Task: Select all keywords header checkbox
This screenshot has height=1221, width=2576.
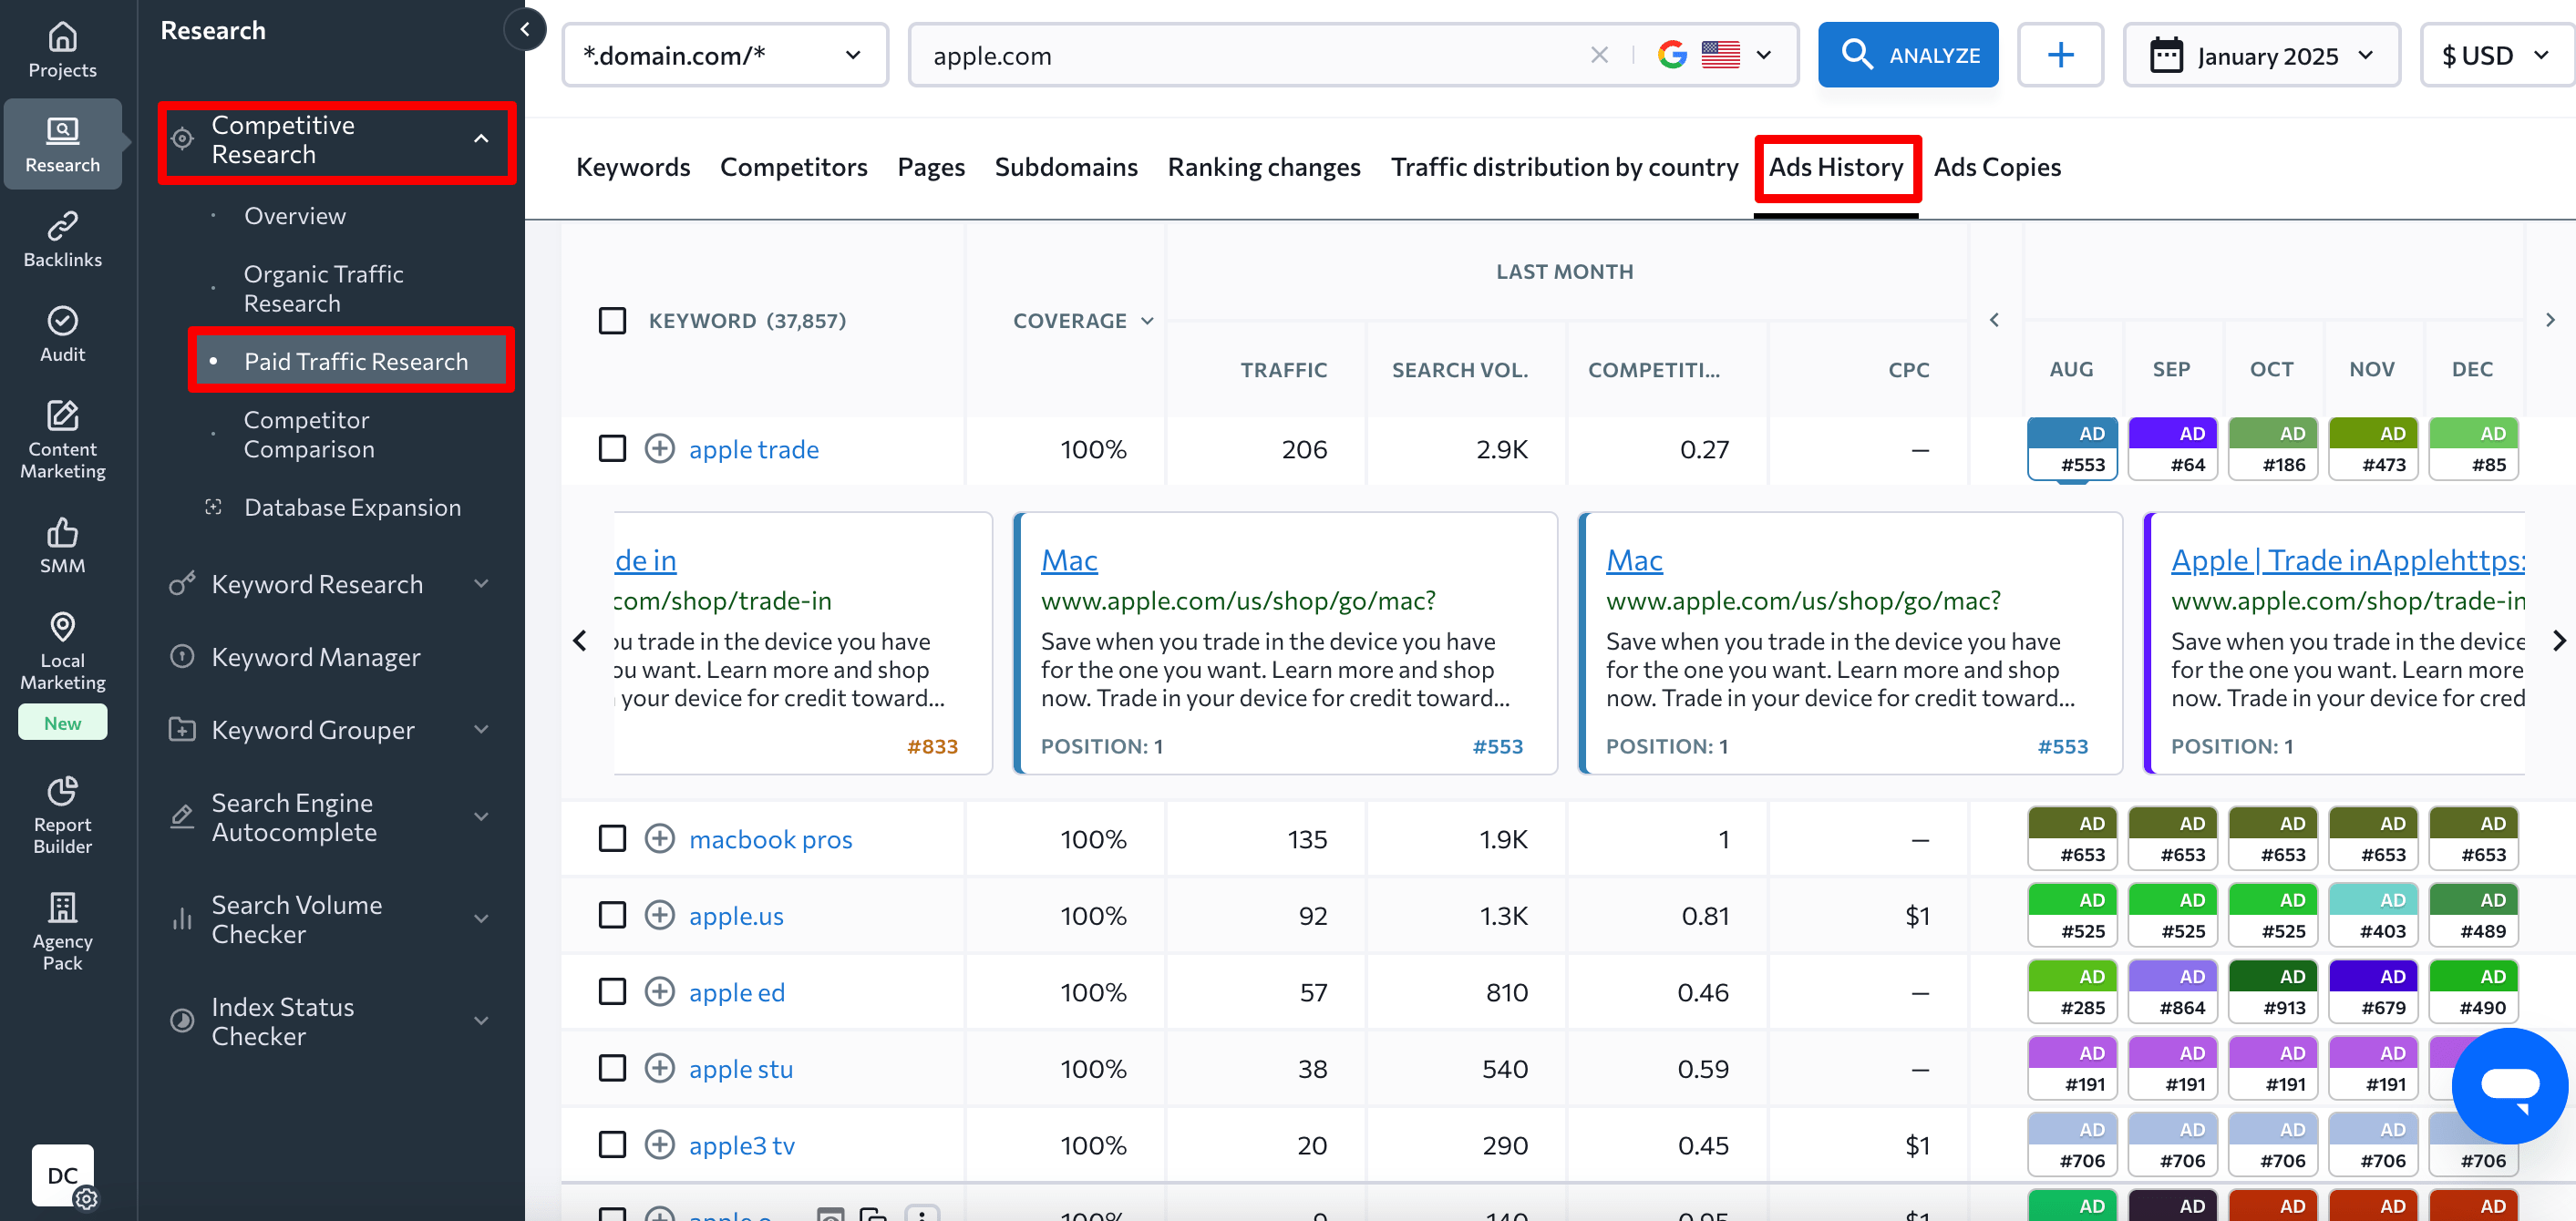Action: [612, 320]
